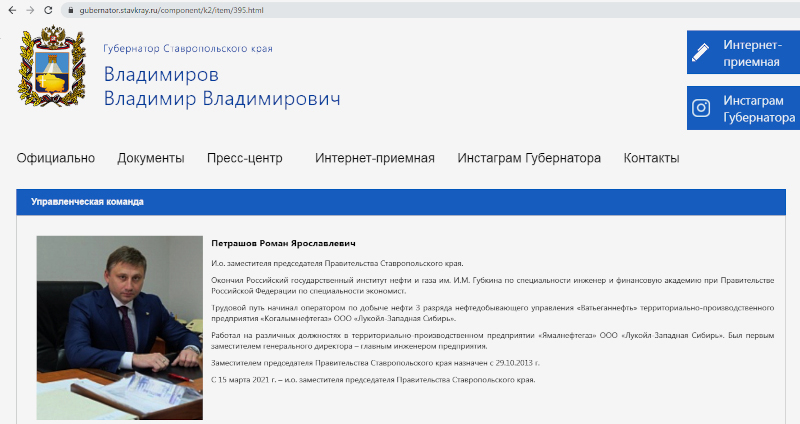
Task: Click the photo of Петрашов Роман Ярославлевич
Action: point(120,328)
